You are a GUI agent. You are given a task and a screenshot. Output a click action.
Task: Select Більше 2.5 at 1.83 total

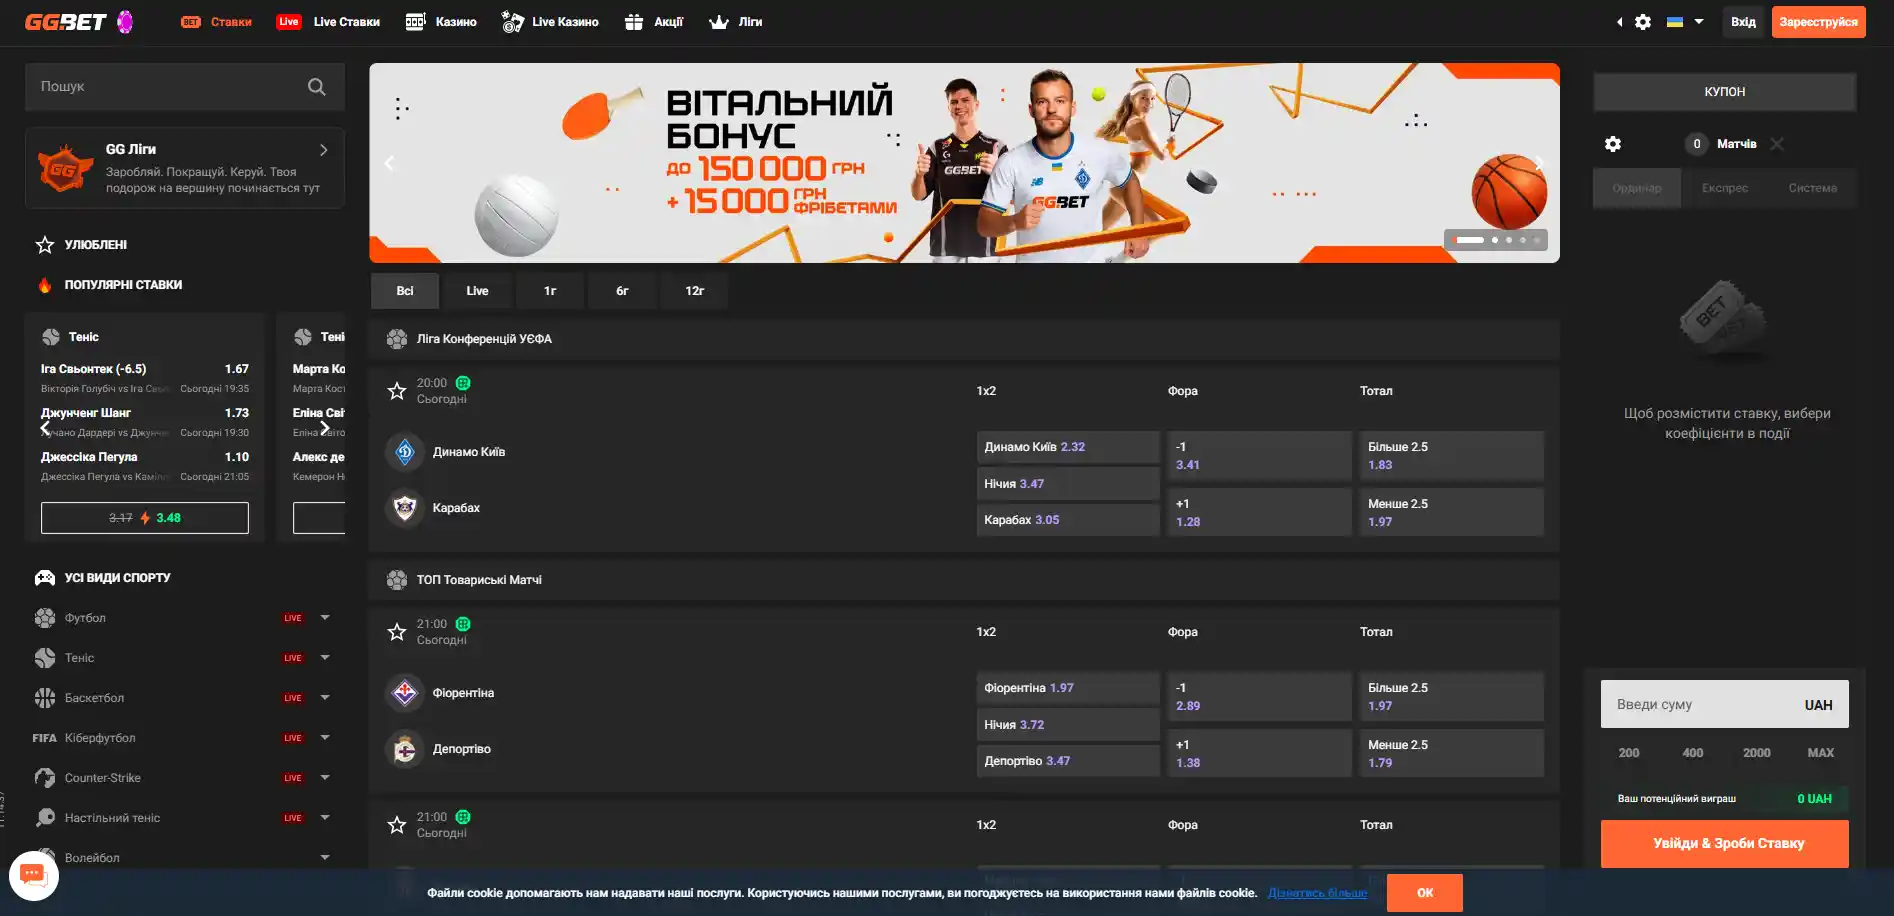1451,456
